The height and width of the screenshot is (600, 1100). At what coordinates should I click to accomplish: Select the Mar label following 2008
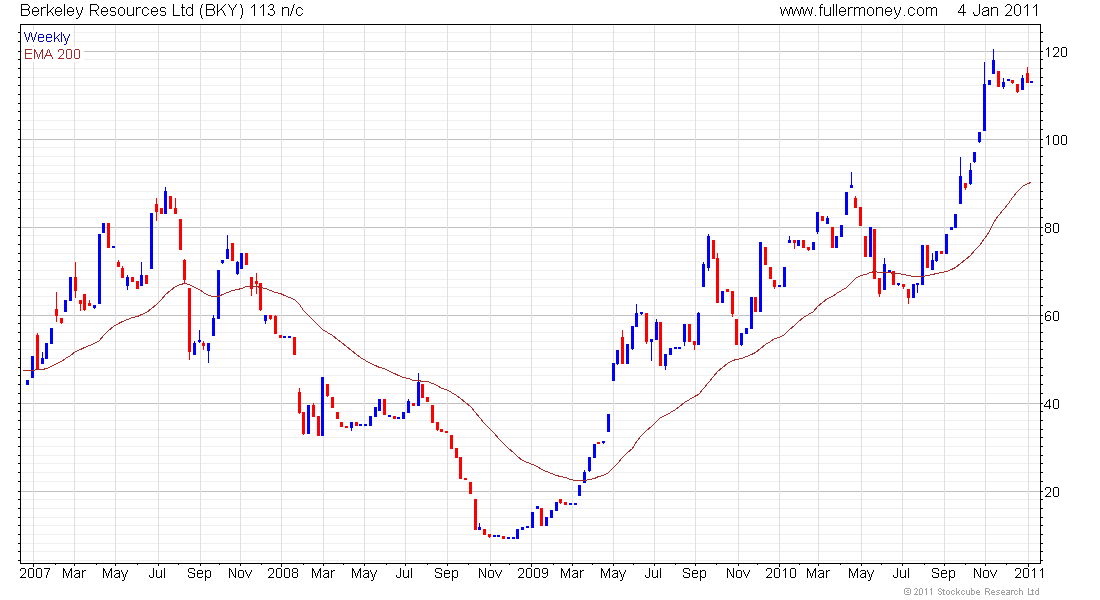click(323, 573)
